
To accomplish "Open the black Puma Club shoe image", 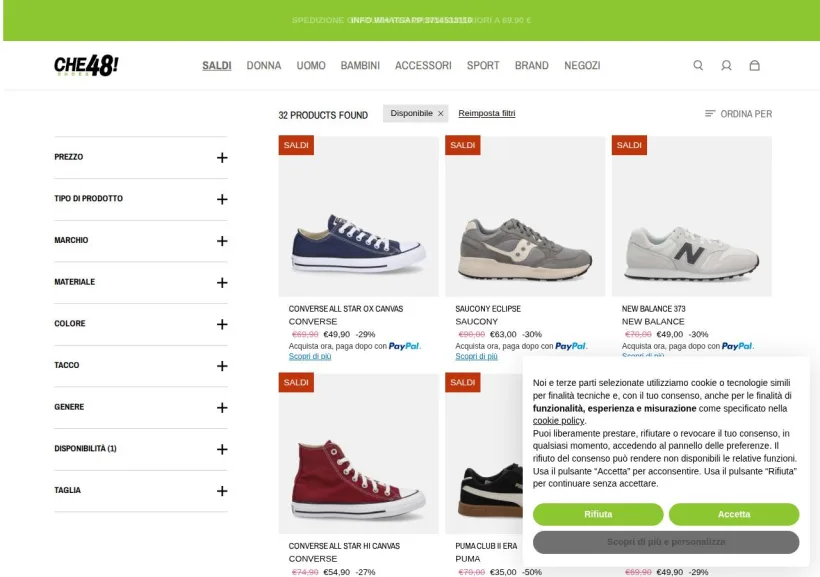I will point(484,454).
